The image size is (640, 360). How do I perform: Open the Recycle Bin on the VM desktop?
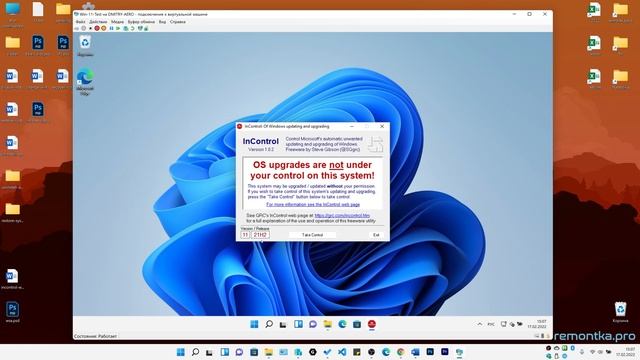pyautogui.click(x=85, y=46)
